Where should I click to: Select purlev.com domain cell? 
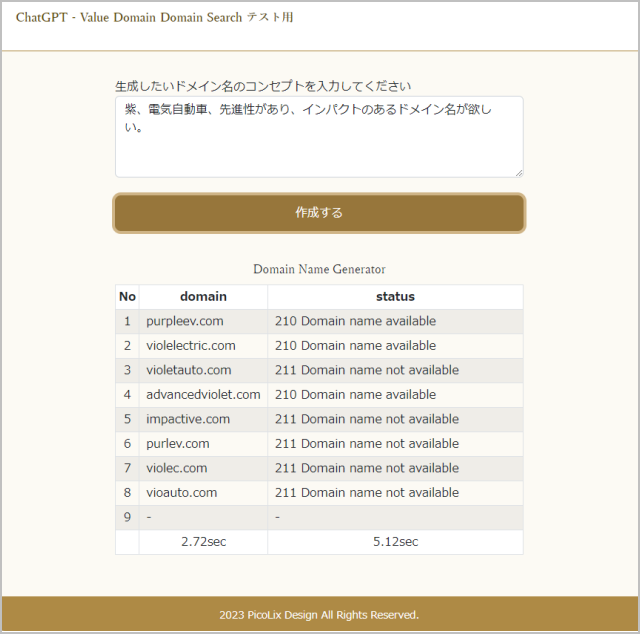click(x=203, y=444)
